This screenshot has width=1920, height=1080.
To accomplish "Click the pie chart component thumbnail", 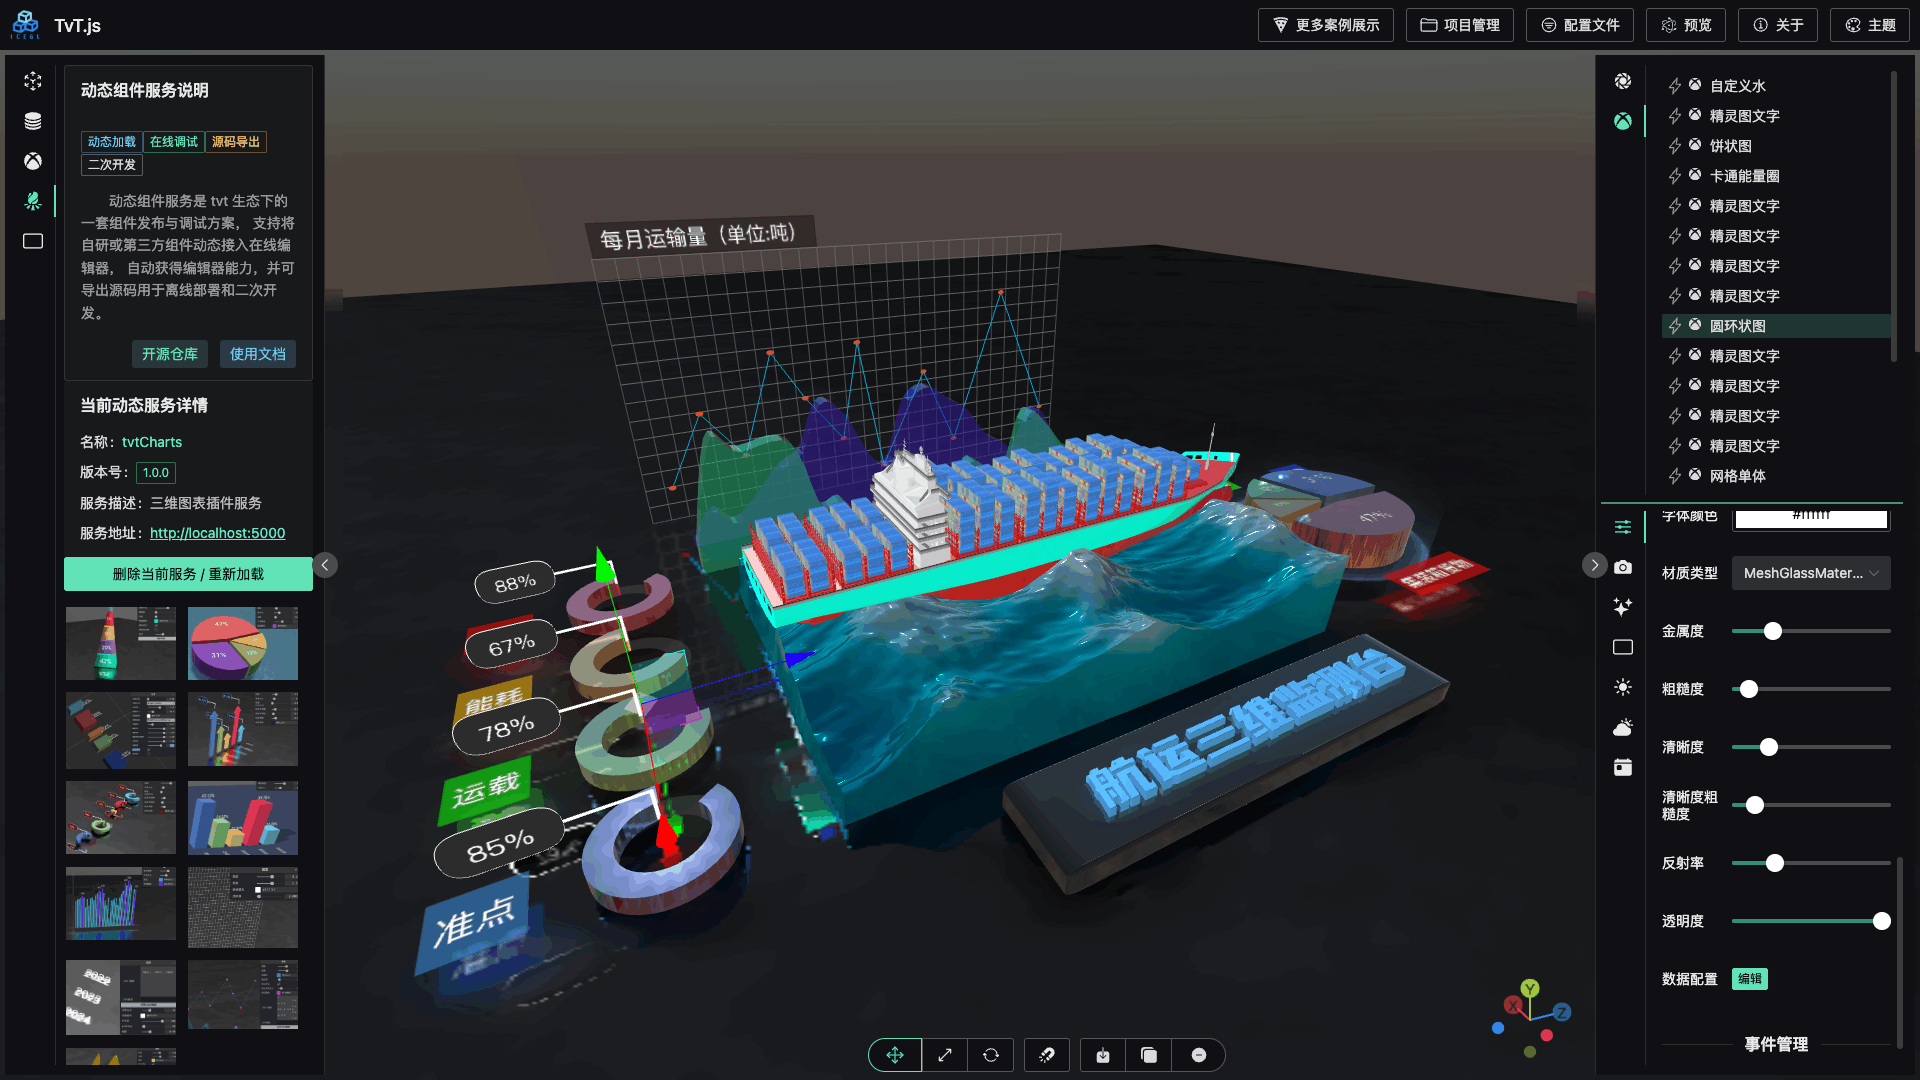I will coord(243,643).
